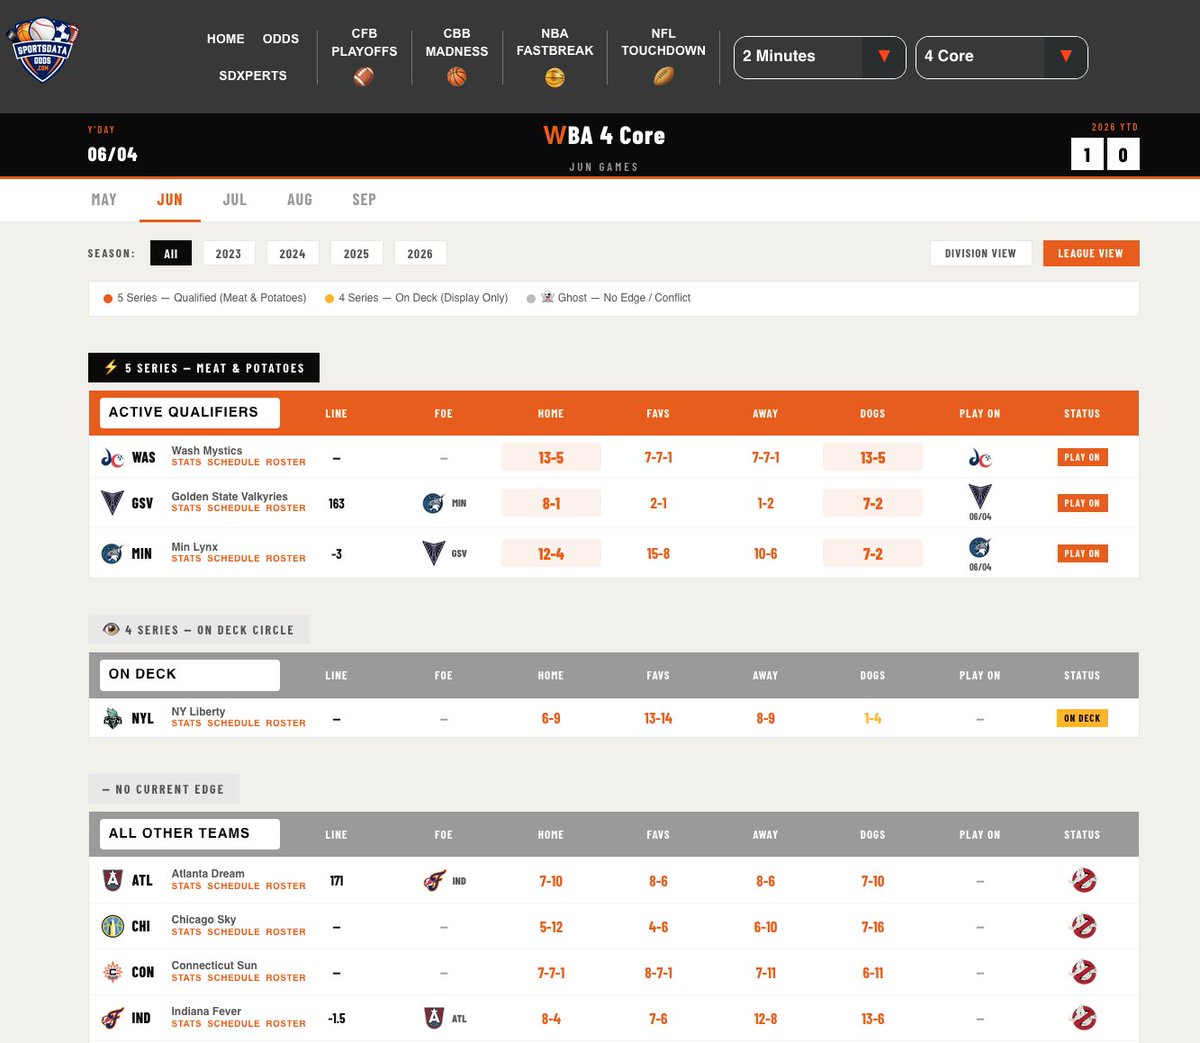1200x1043 pixels.
Task: Click IND foe logo in Atlanta row
Action: (434, 881)
